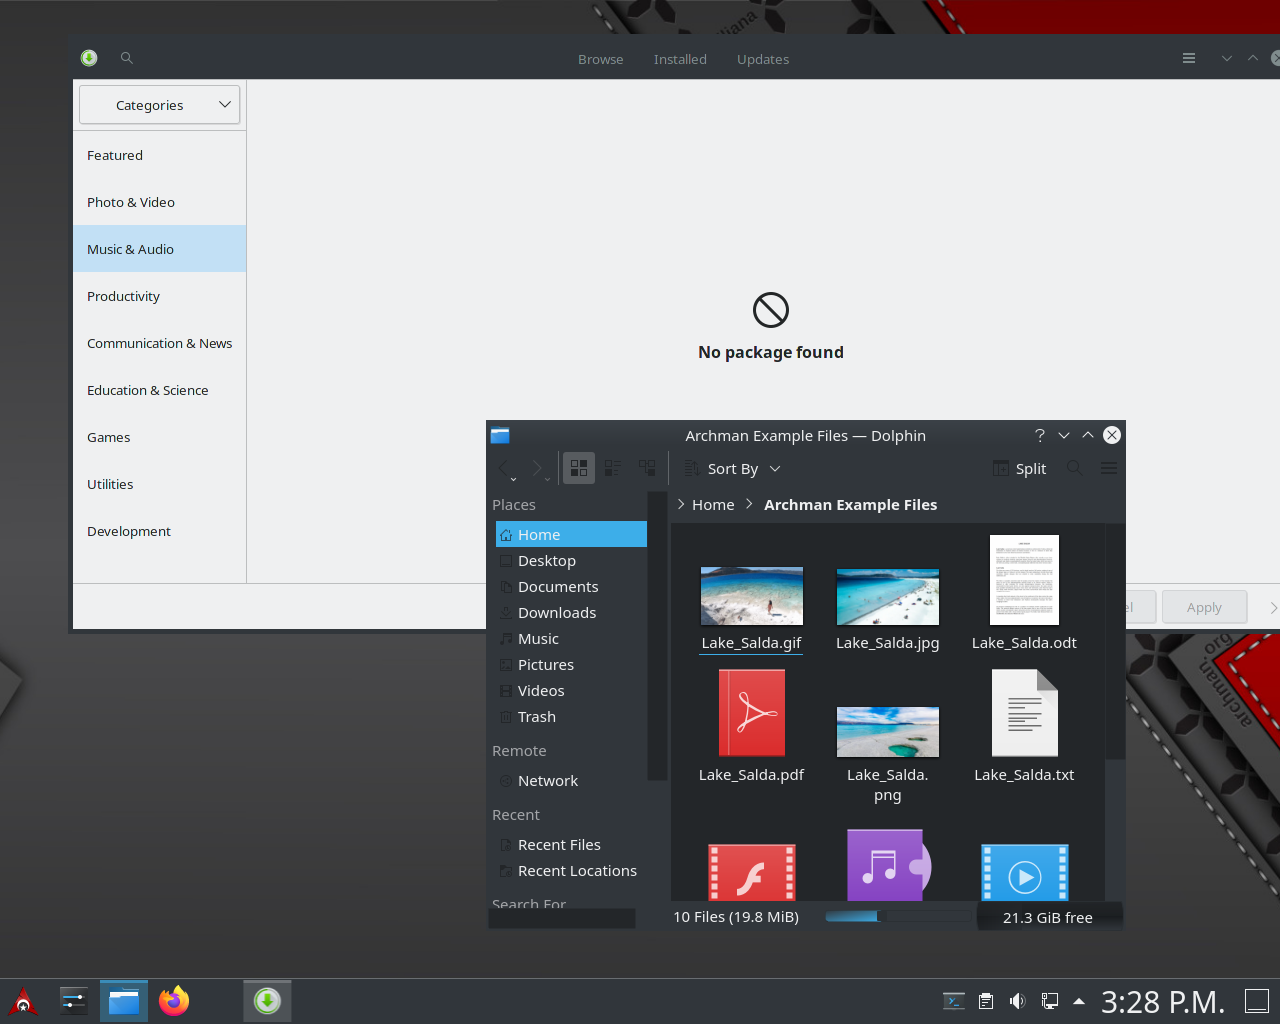Open the Installed tab
Image resolution: width=1280 pixels, height=1024 pixels.
[x=680, y=59]
